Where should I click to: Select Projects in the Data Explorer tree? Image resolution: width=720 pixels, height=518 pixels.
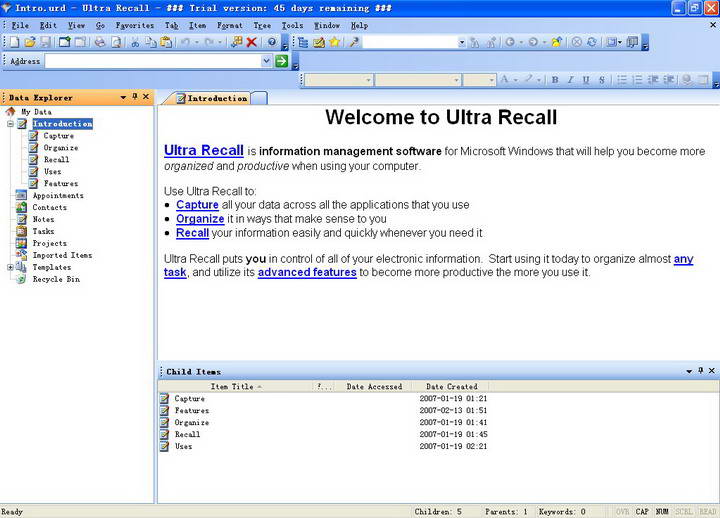(x=50, y=243)
